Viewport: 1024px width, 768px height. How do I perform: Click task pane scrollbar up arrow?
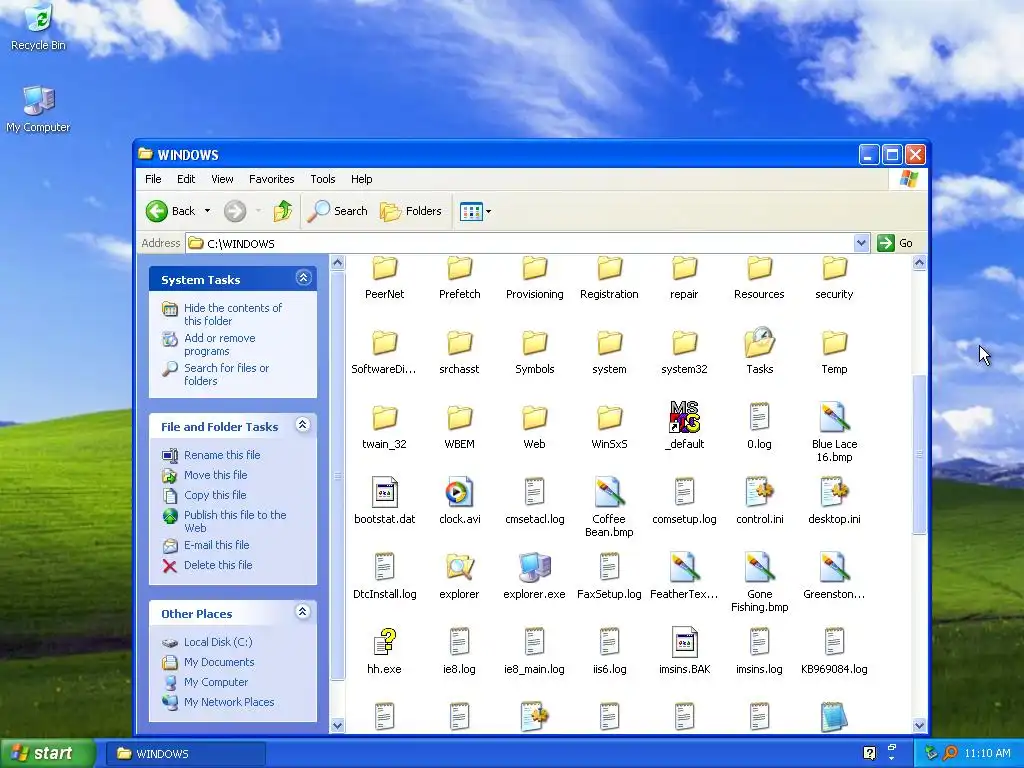click(x=338, y=263)
